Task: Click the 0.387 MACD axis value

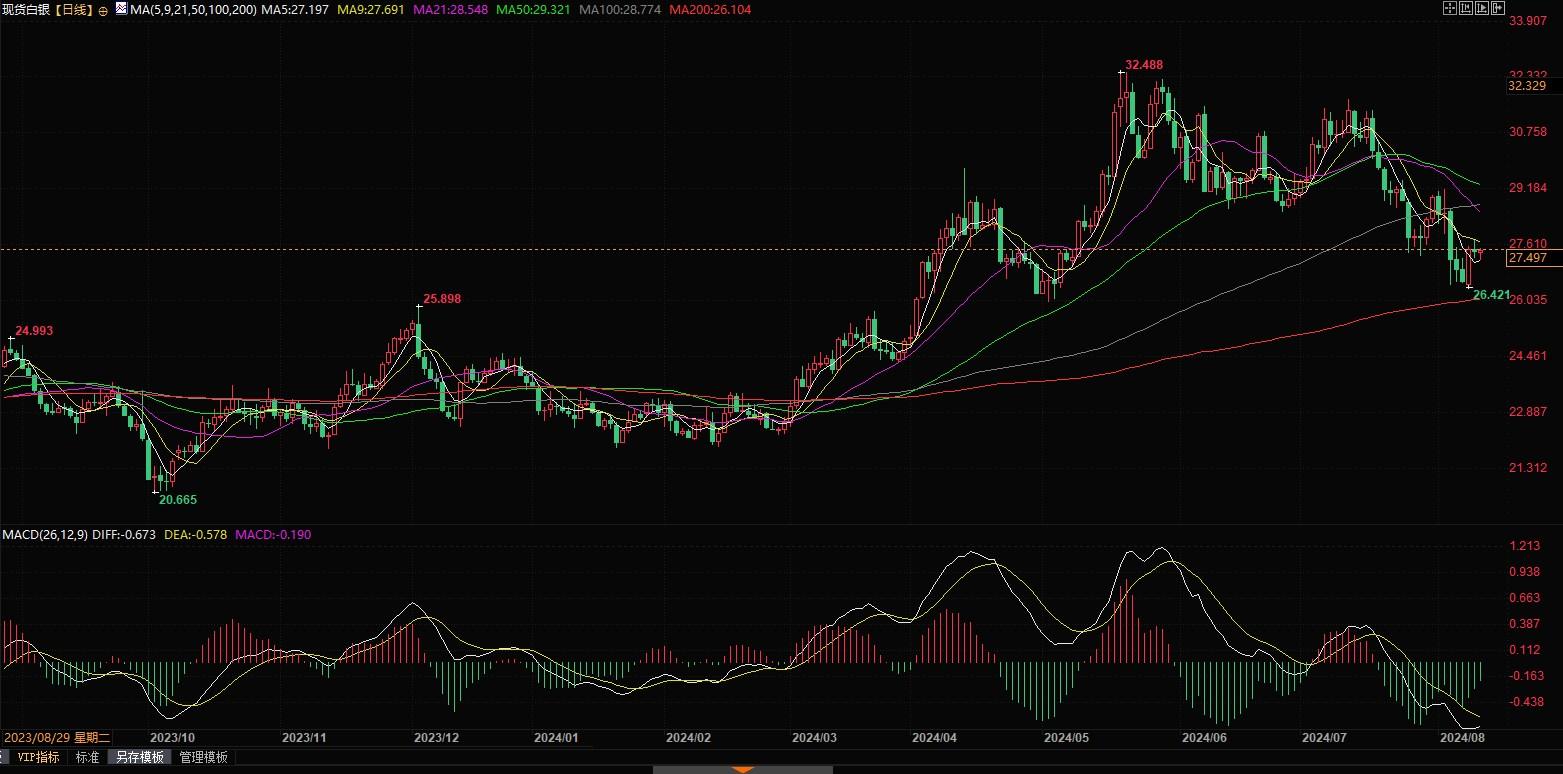Action: click(1525, 624)
